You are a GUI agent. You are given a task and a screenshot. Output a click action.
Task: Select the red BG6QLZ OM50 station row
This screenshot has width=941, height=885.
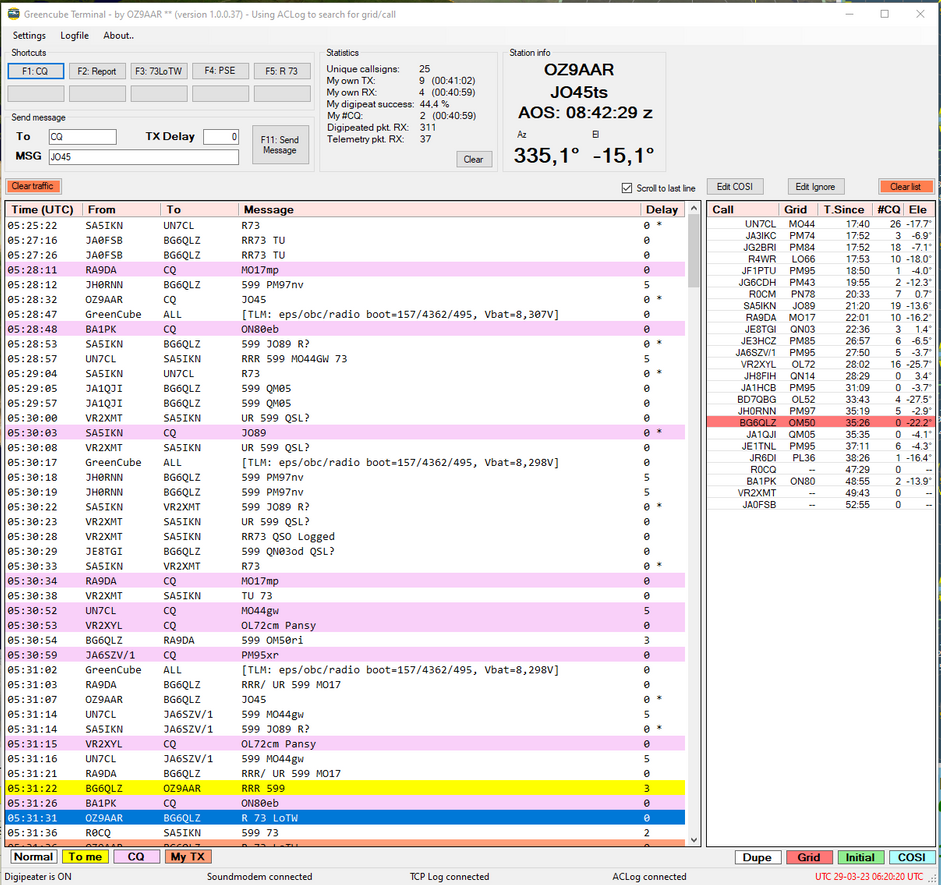pos(821,422)
